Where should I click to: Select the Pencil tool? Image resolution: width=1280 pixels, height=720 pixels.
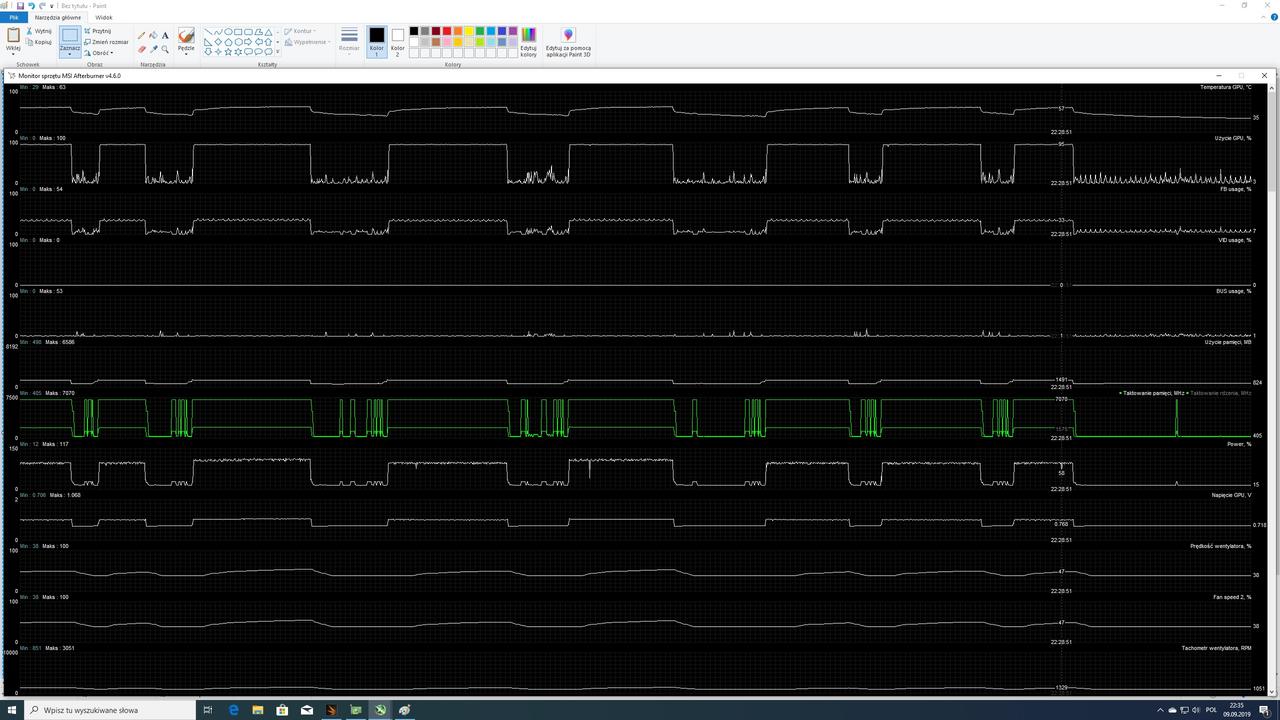tap(141, 35)
